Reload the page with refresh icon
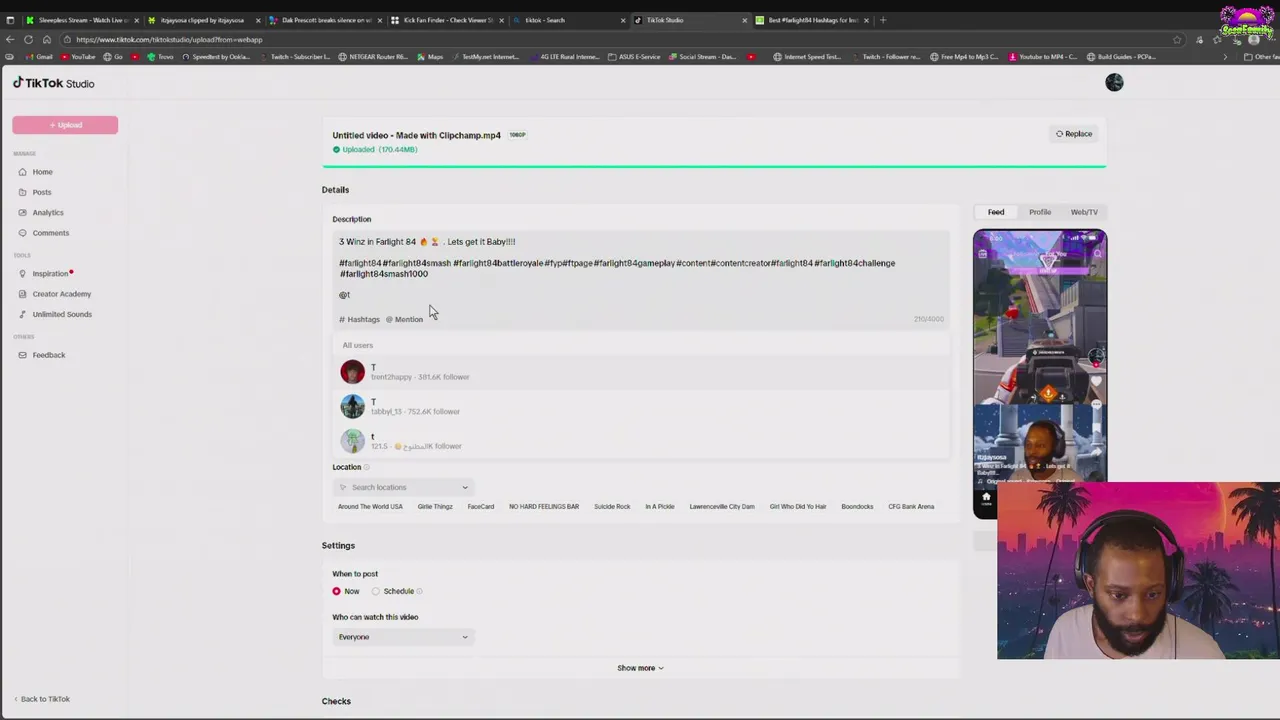 [28, 39]
